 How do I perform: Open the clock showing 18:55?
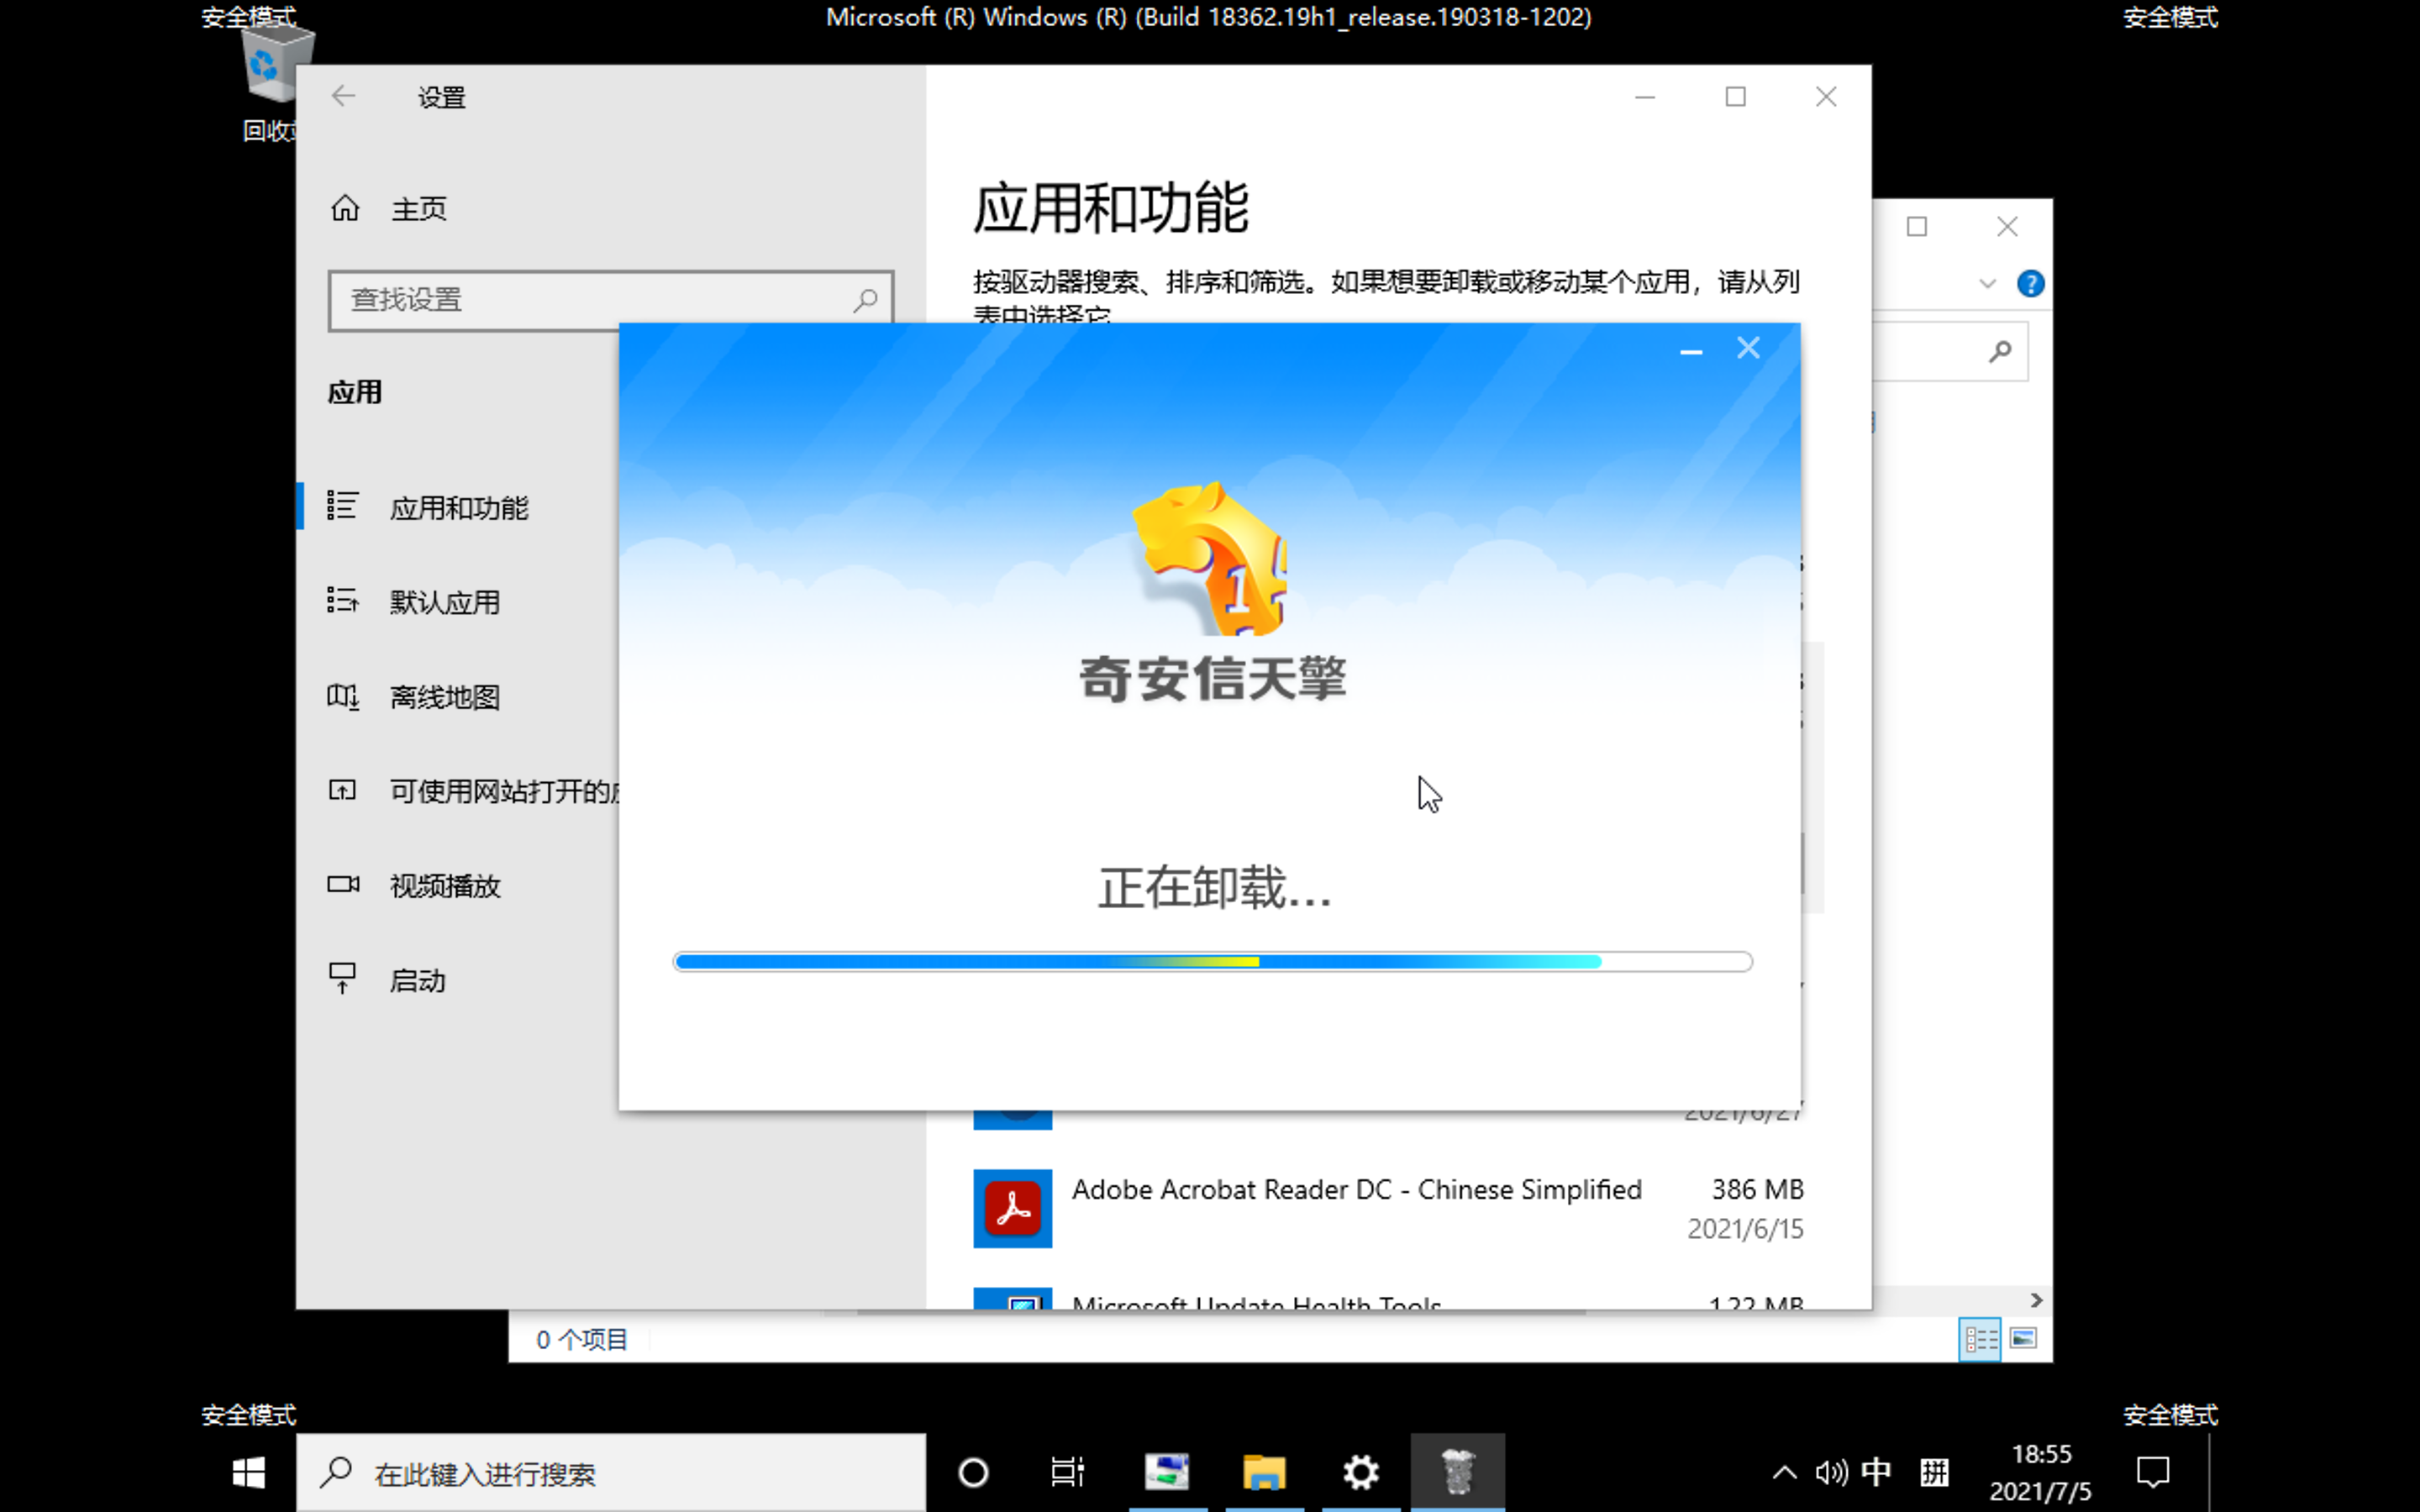2041,1473
